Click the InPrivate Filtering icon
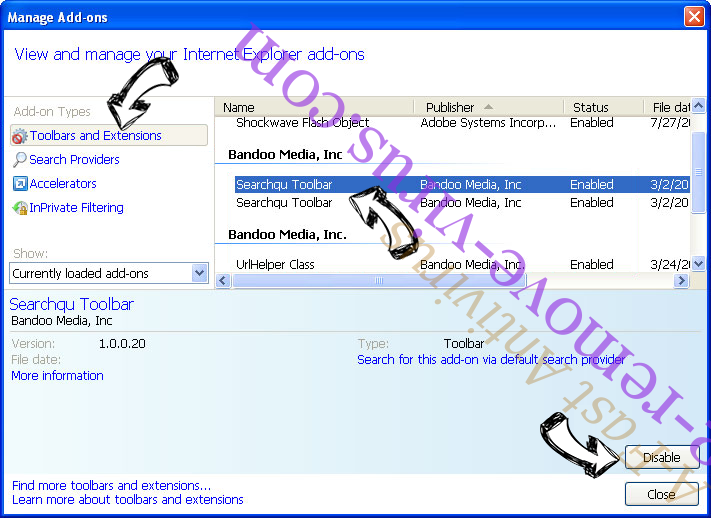 19,208
